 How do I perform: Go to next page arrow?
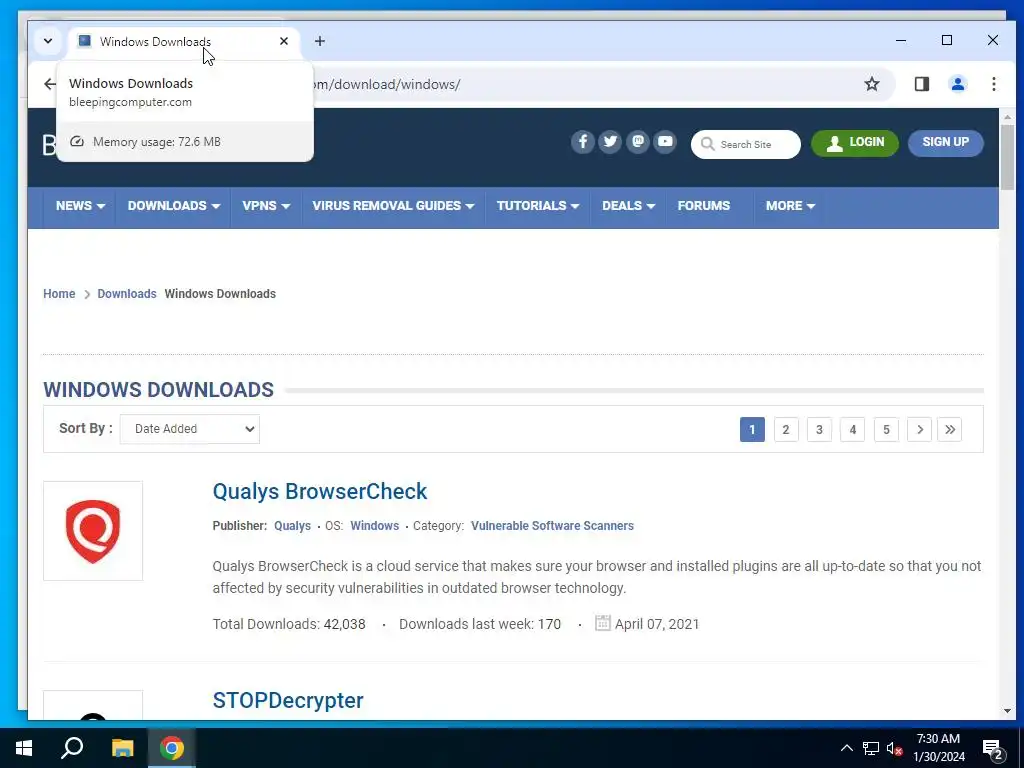coord(920,430)
